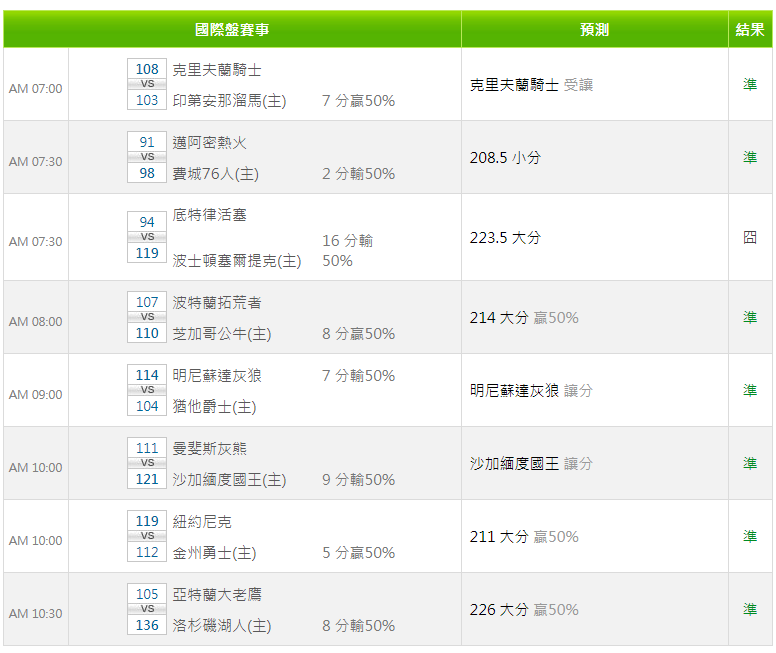The width and height of the screenshot is (776, 653).
Task: Select team 紐約尼克
Action: point(202,521)
